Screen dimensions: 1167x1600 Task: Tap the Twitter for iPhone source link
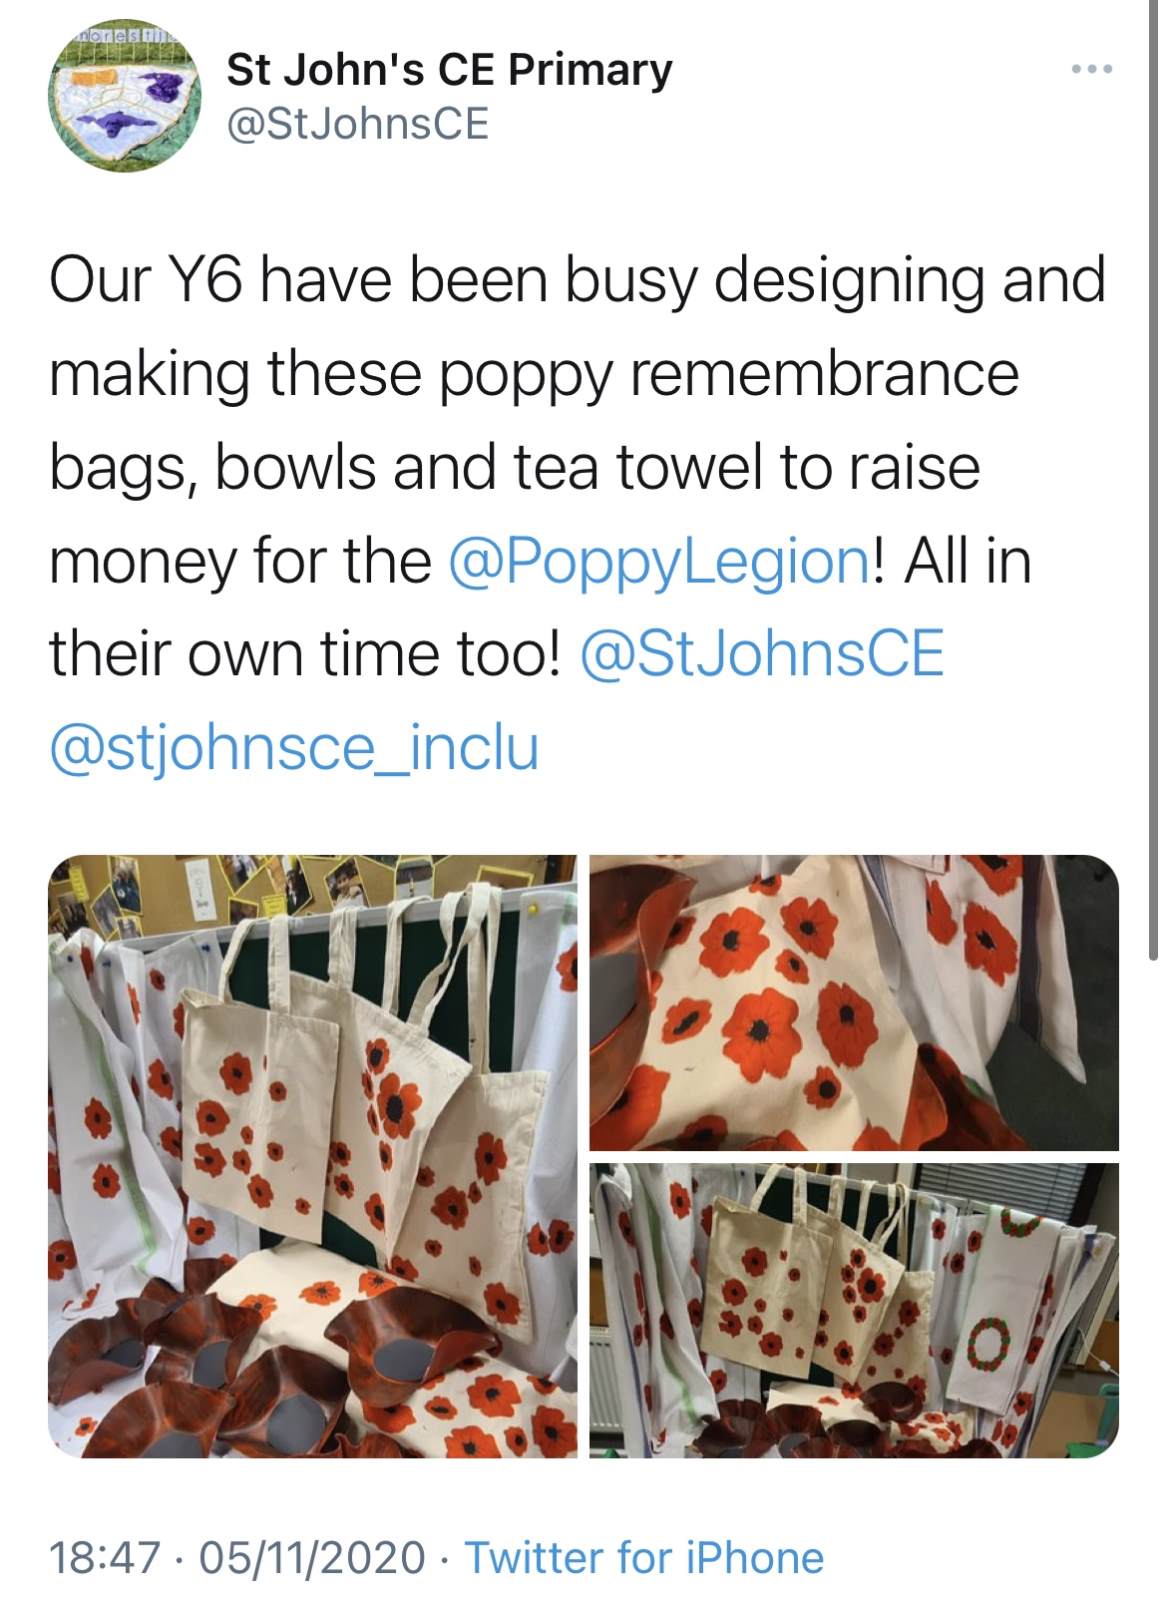tap(645, 1557)
